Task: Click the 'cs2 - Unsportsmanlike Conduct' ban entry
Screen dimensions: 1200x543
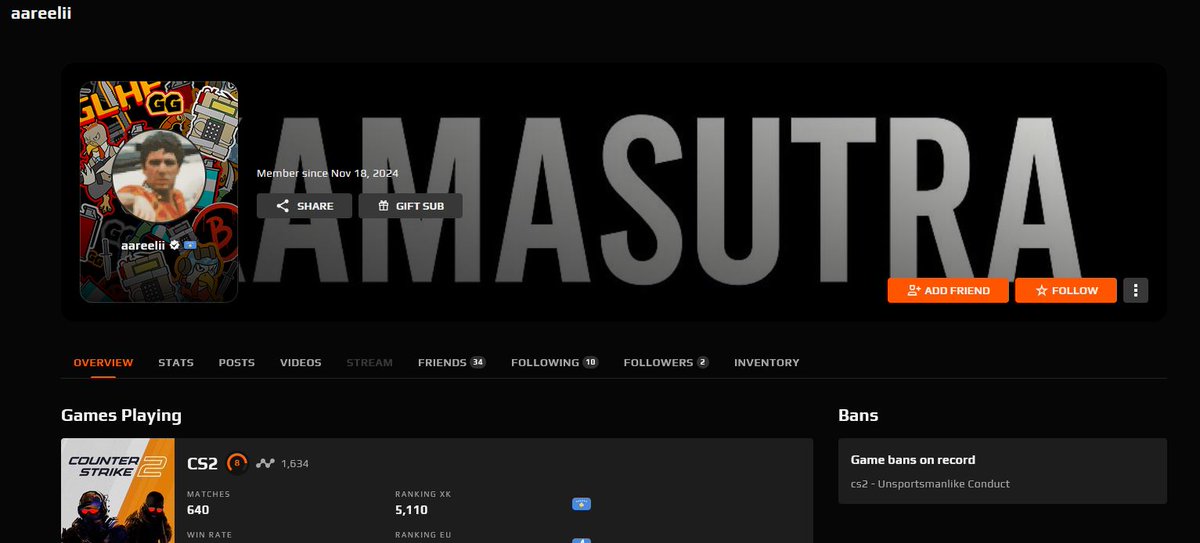Action: pyautogui.click(x=930, y=484)
